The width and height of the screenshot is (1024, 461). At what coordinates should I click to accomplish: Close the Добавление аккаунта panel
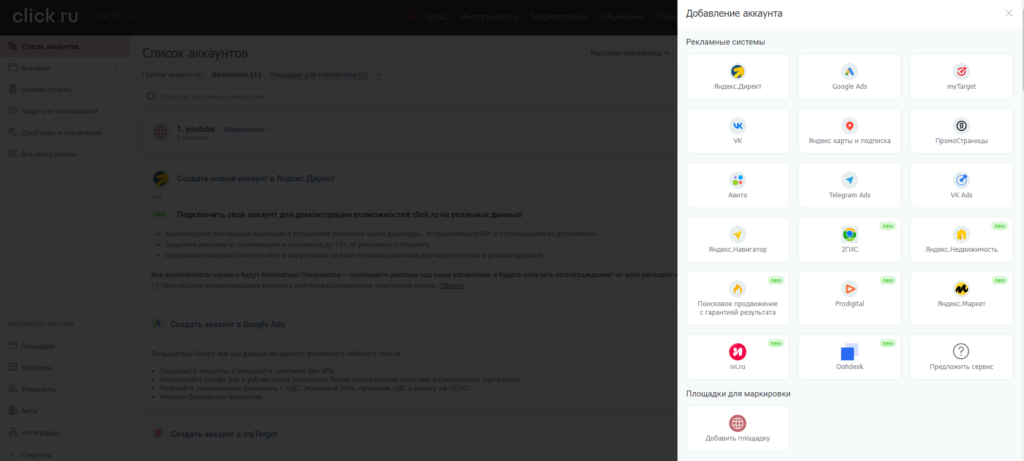coord(1008,13)
